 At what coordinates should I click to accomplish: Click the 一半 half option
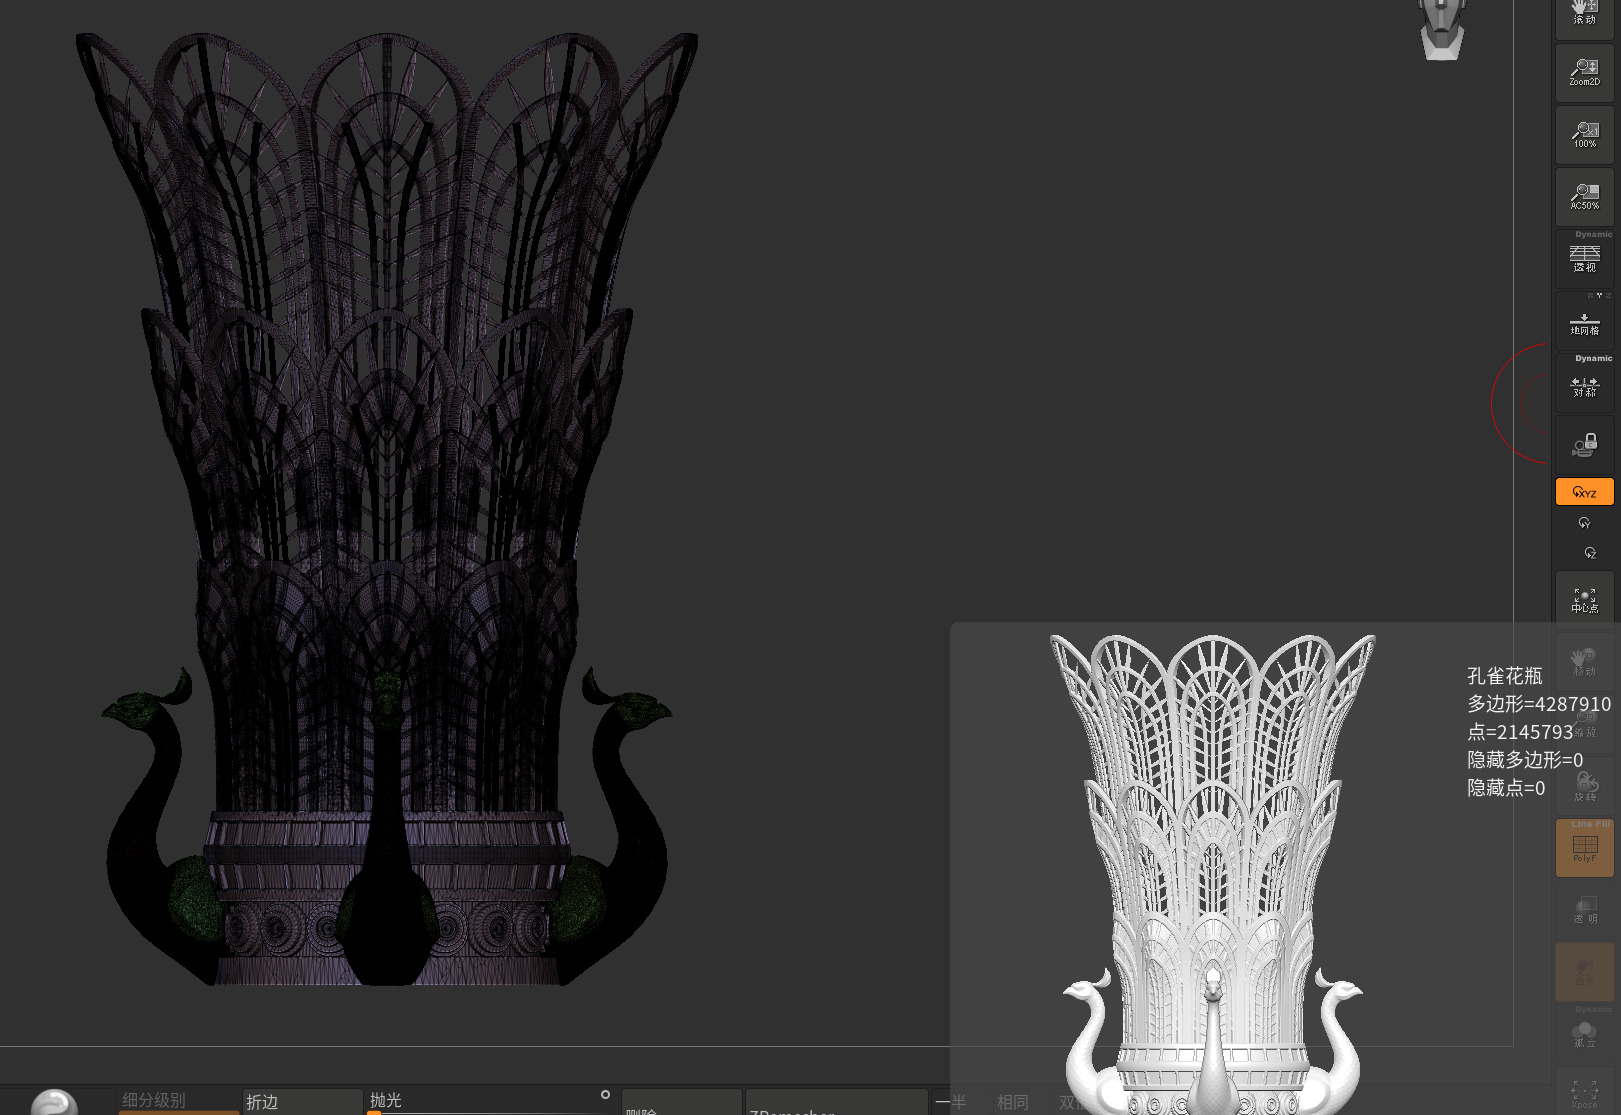[951, 1102]
